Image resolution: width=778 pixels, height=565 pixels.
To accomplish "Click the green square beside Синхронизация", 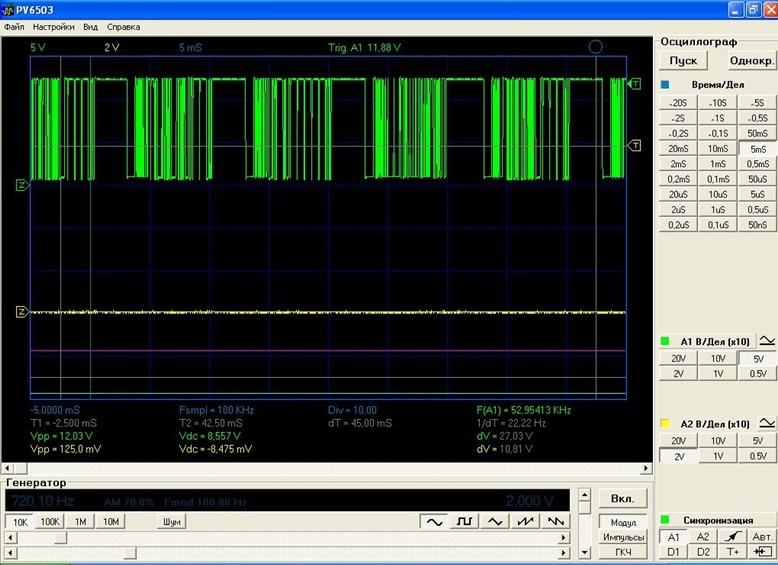I will point(665,520).
